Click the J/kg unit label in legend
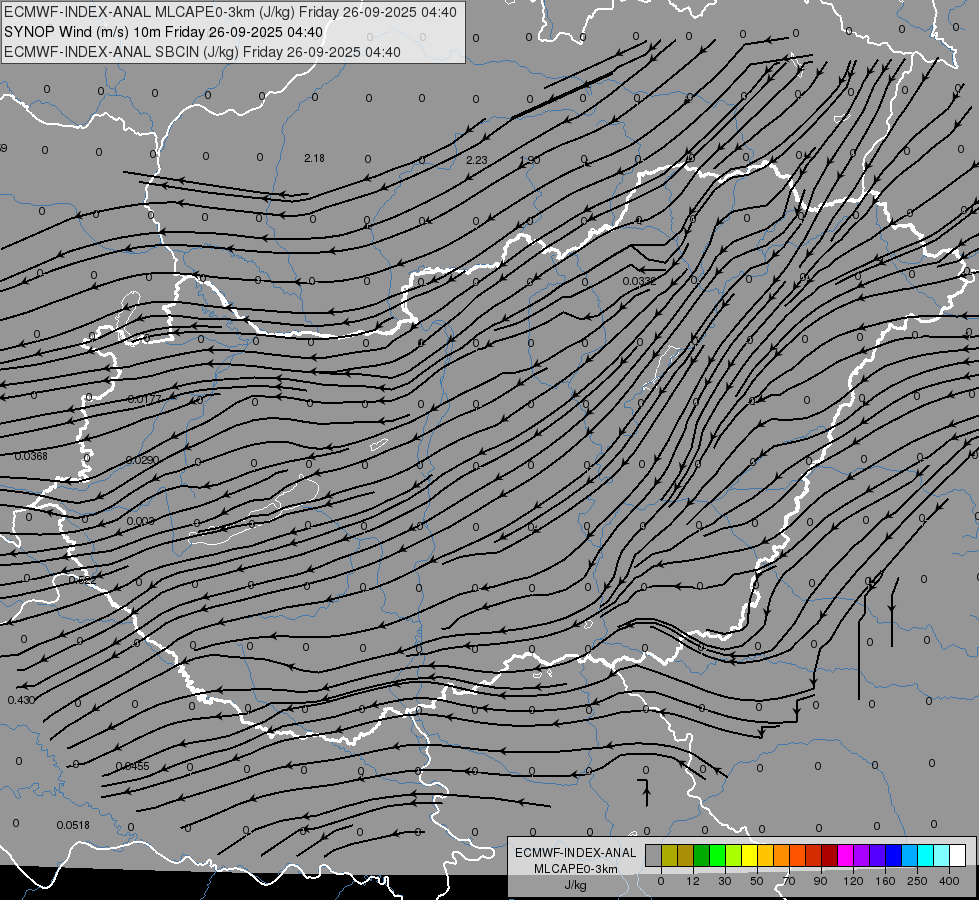Viewport: 979px width, 900px height. 575,885
